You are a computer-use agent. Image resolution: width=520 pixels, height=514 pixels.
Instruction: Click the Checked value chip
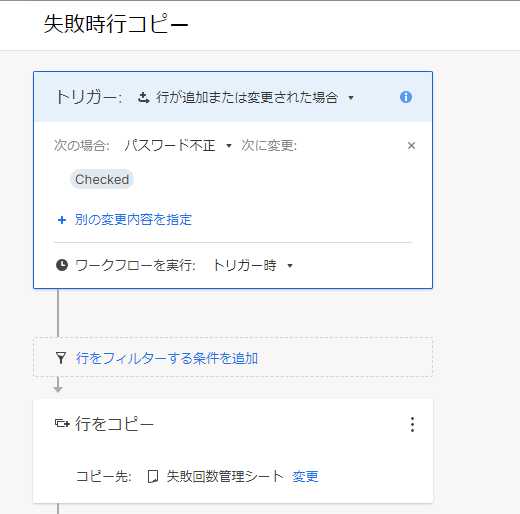coord(102,179)
